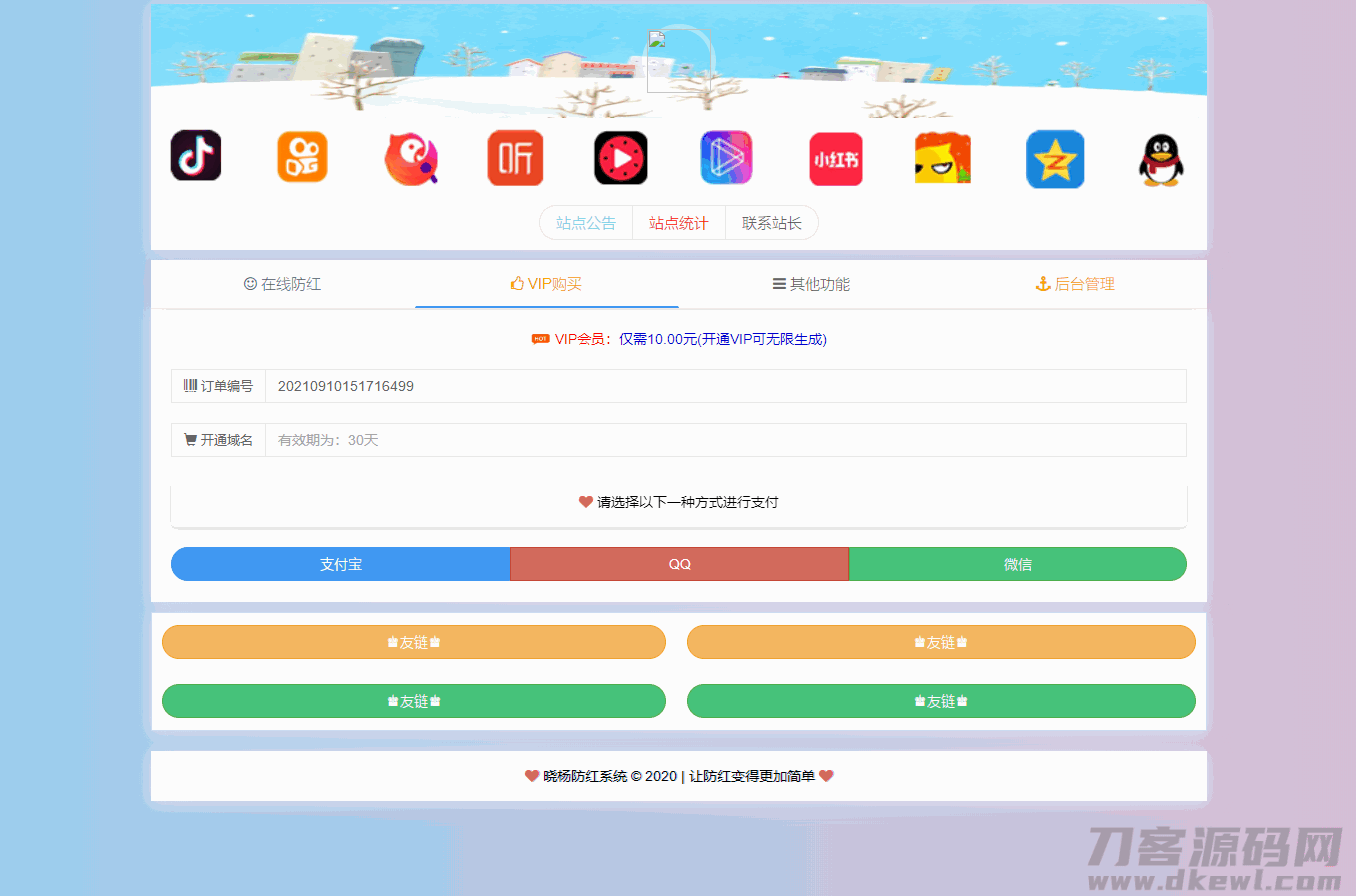Choose the green 微信 payment button
The height and width of the screenshot is (896, 1356).
click(x=1017, y=564)
